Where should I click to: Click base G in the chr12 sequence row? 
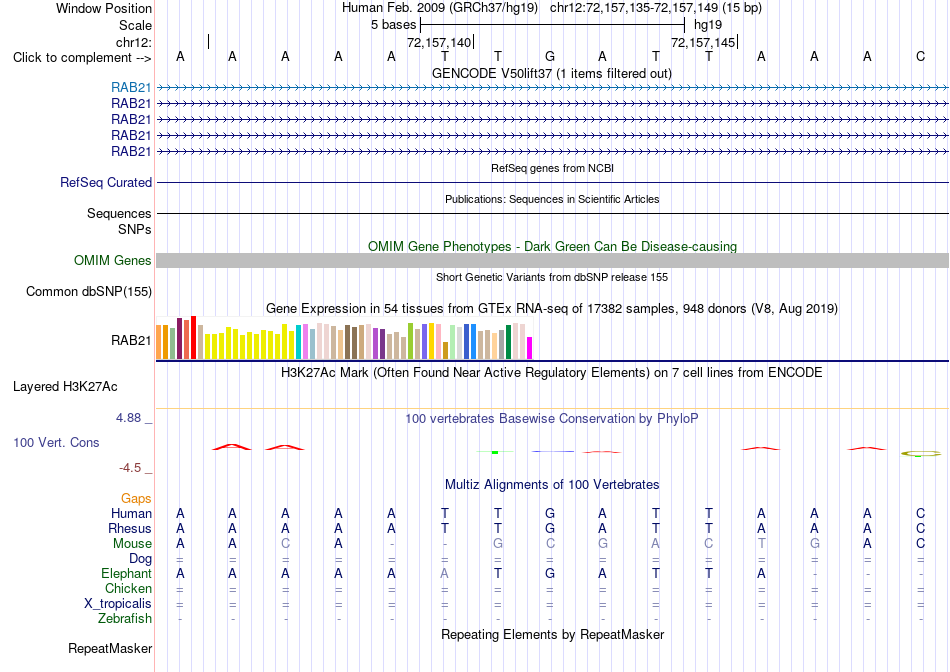pos(550,56)
